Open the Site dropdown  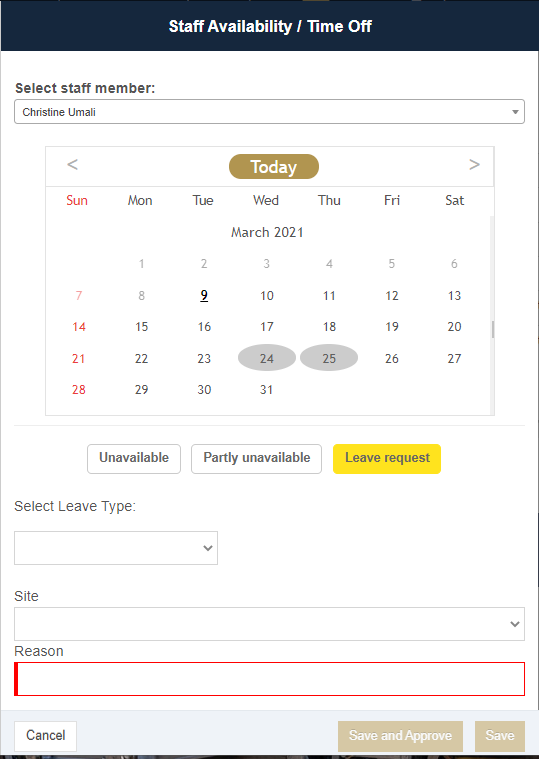coord(270,624)
